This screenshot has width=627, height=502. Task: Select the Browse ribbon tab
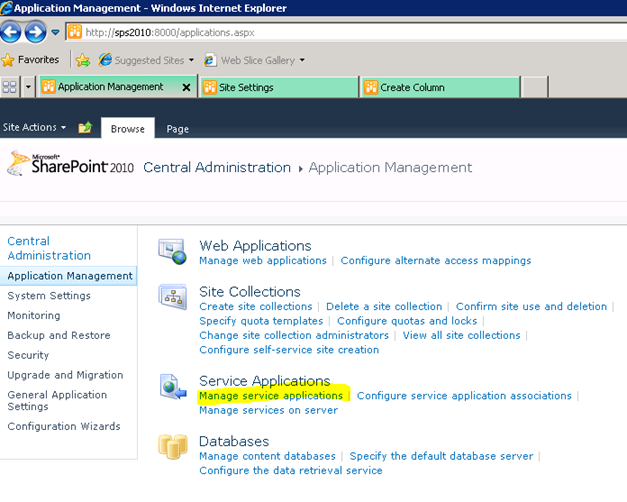(x=128, y=129)
